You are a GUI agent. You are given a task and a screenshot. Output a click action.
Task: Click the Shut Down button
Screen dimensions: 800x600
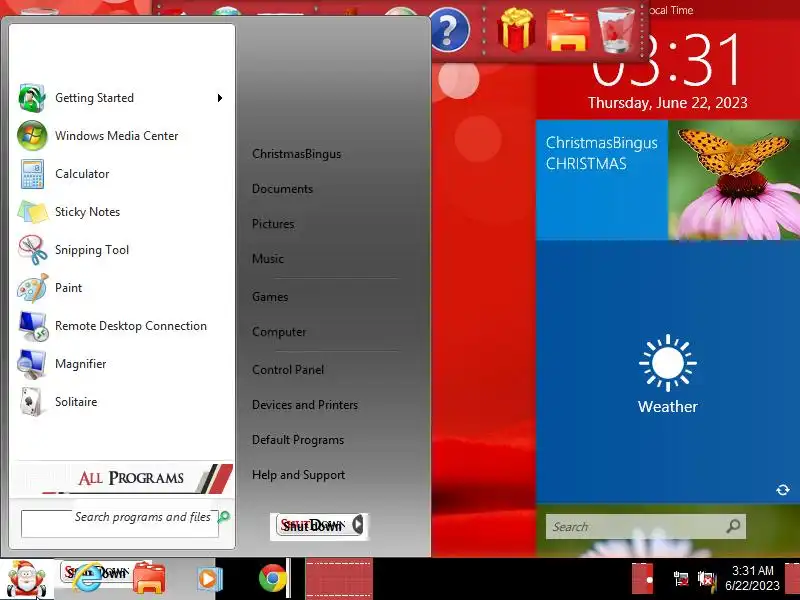click(313, 525)
